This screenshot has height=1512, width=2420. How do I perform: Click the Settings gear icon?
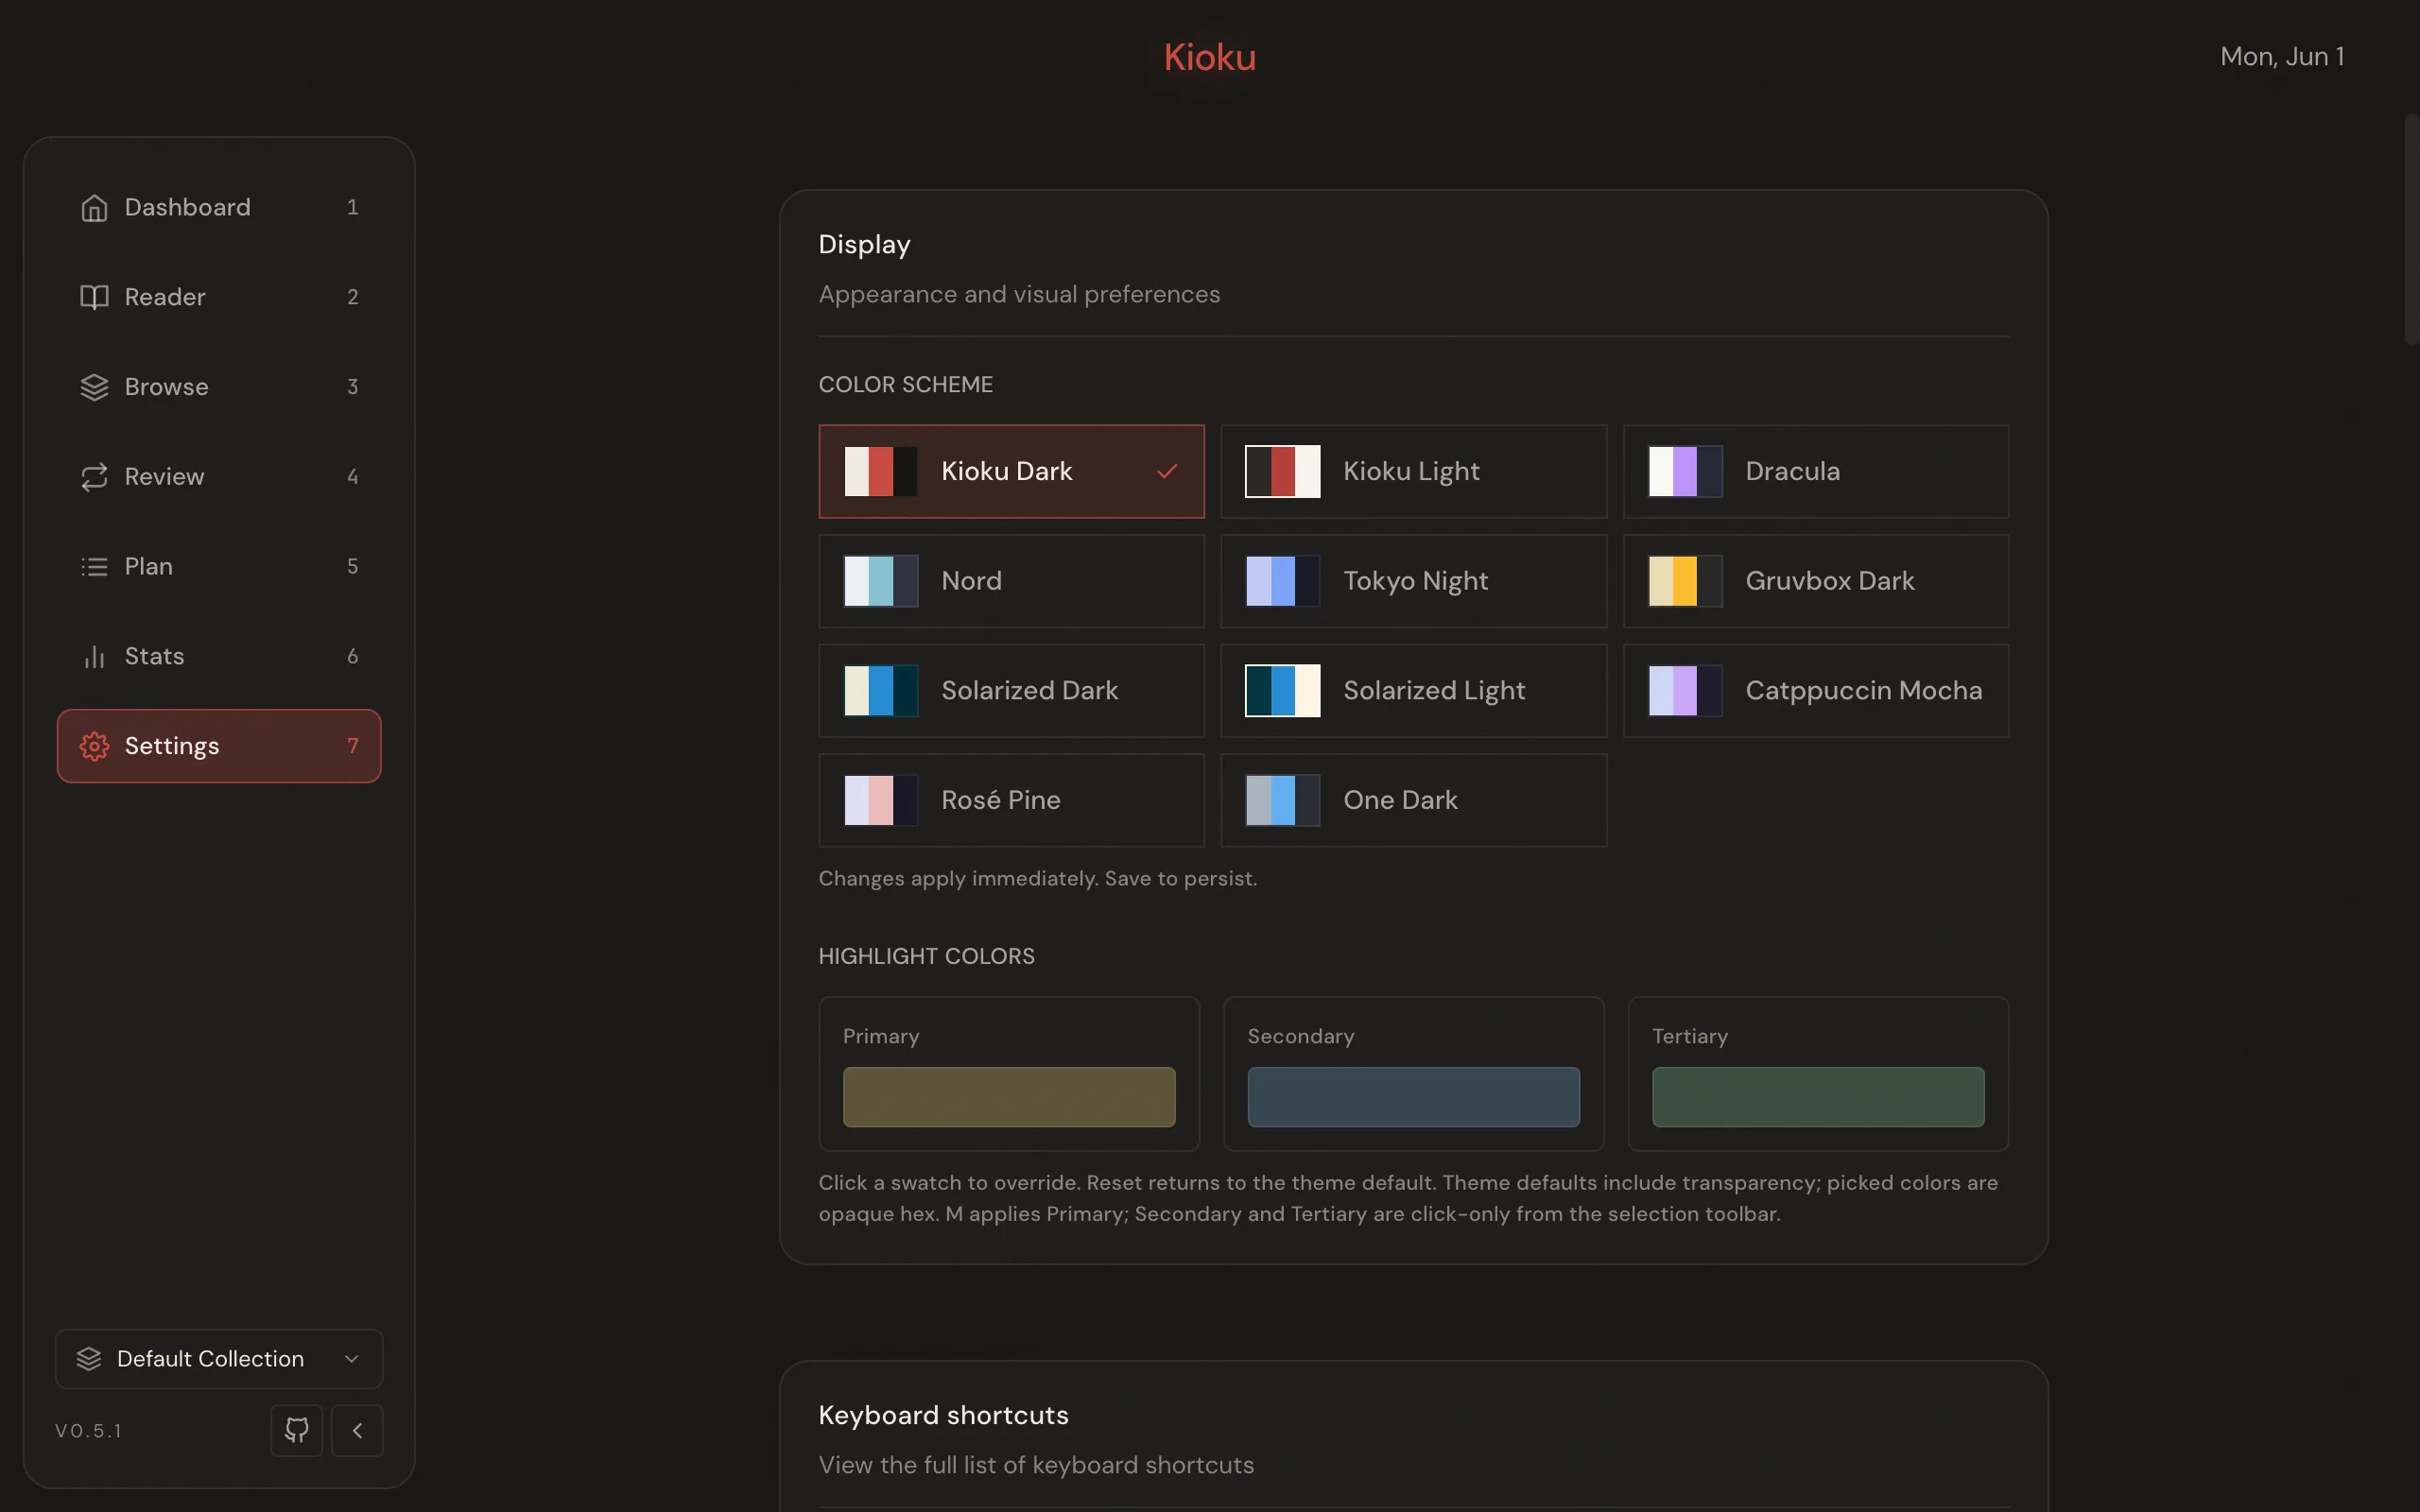[94, 746]
